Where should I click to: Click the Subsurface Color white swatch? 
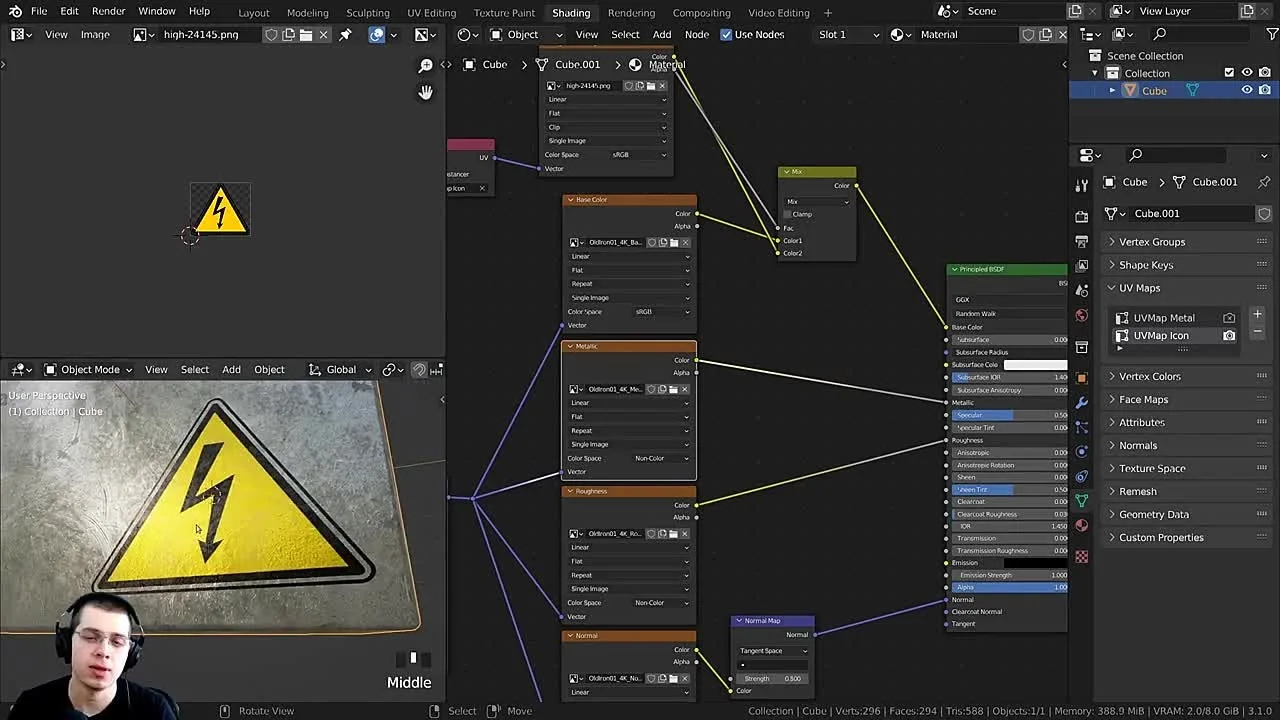[1035, 365]
